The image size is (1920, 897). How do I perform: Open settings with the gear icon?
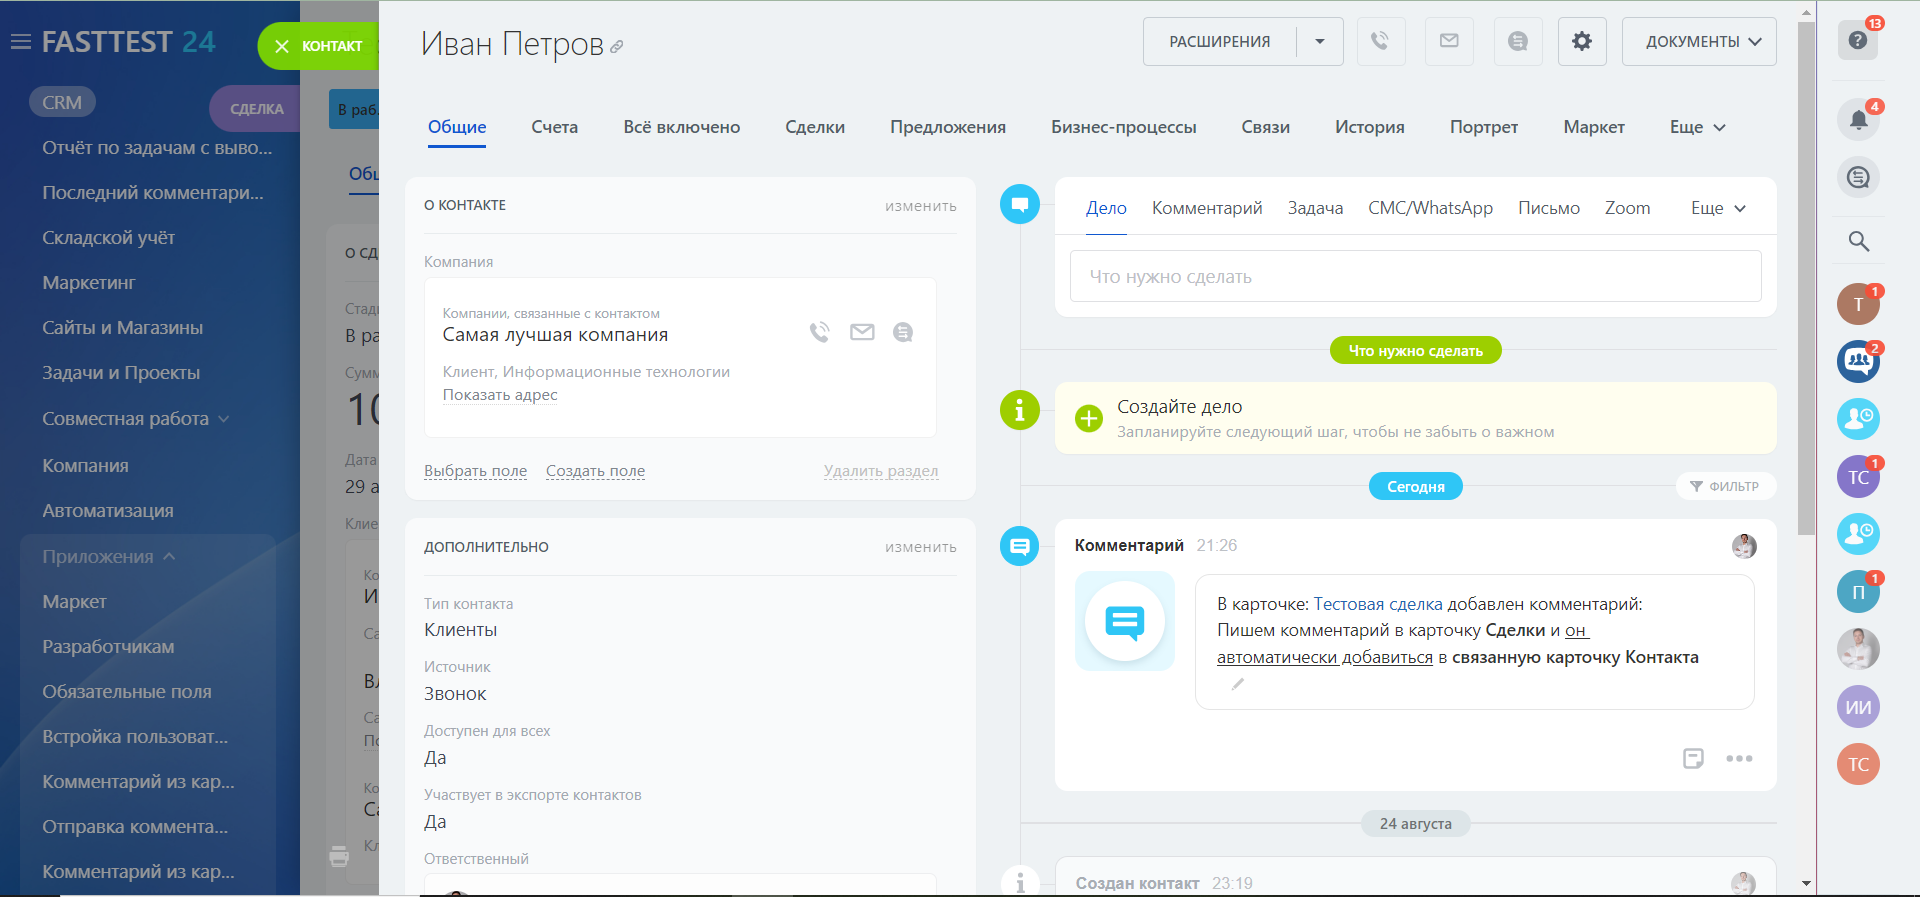pos(1582,41)
